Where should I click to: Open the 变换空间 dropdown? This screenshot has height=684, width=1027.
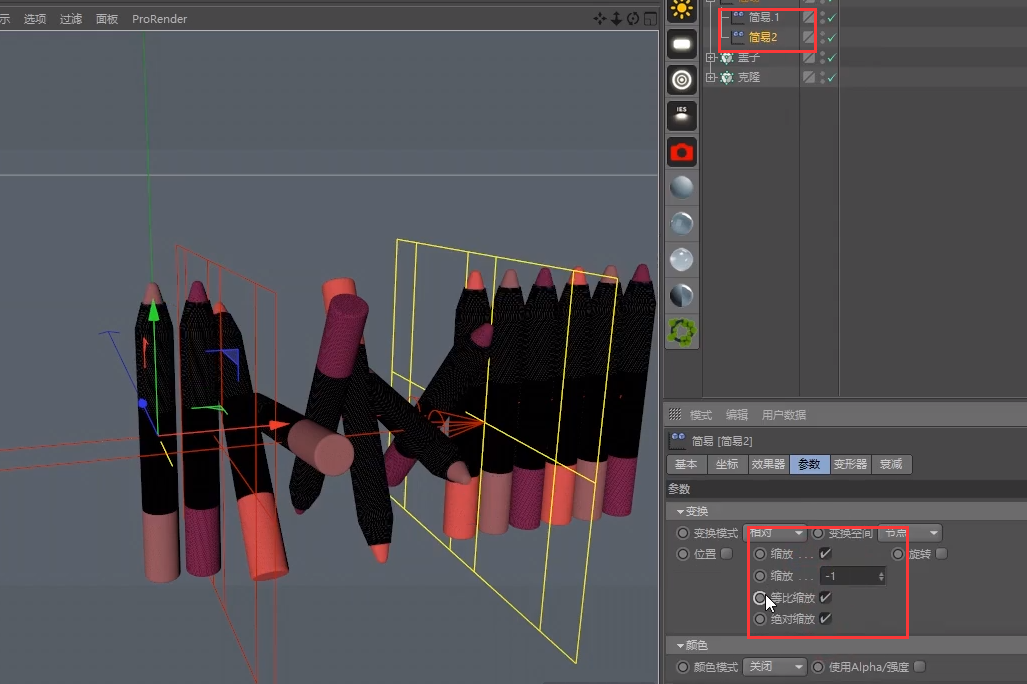tap(910, 533)
